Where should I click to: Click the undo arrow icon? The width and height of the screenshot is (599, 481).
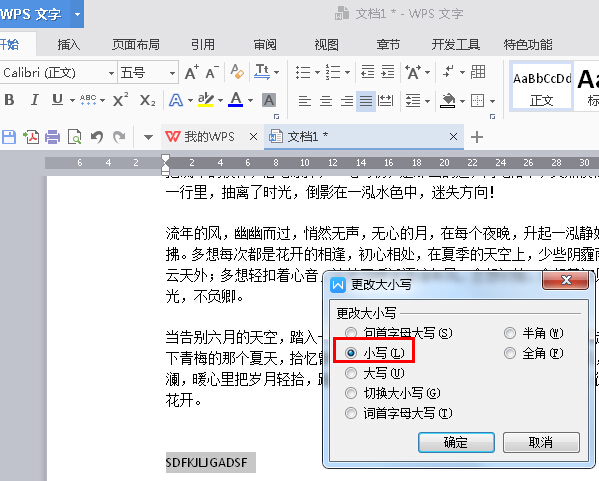pos(97,137)
